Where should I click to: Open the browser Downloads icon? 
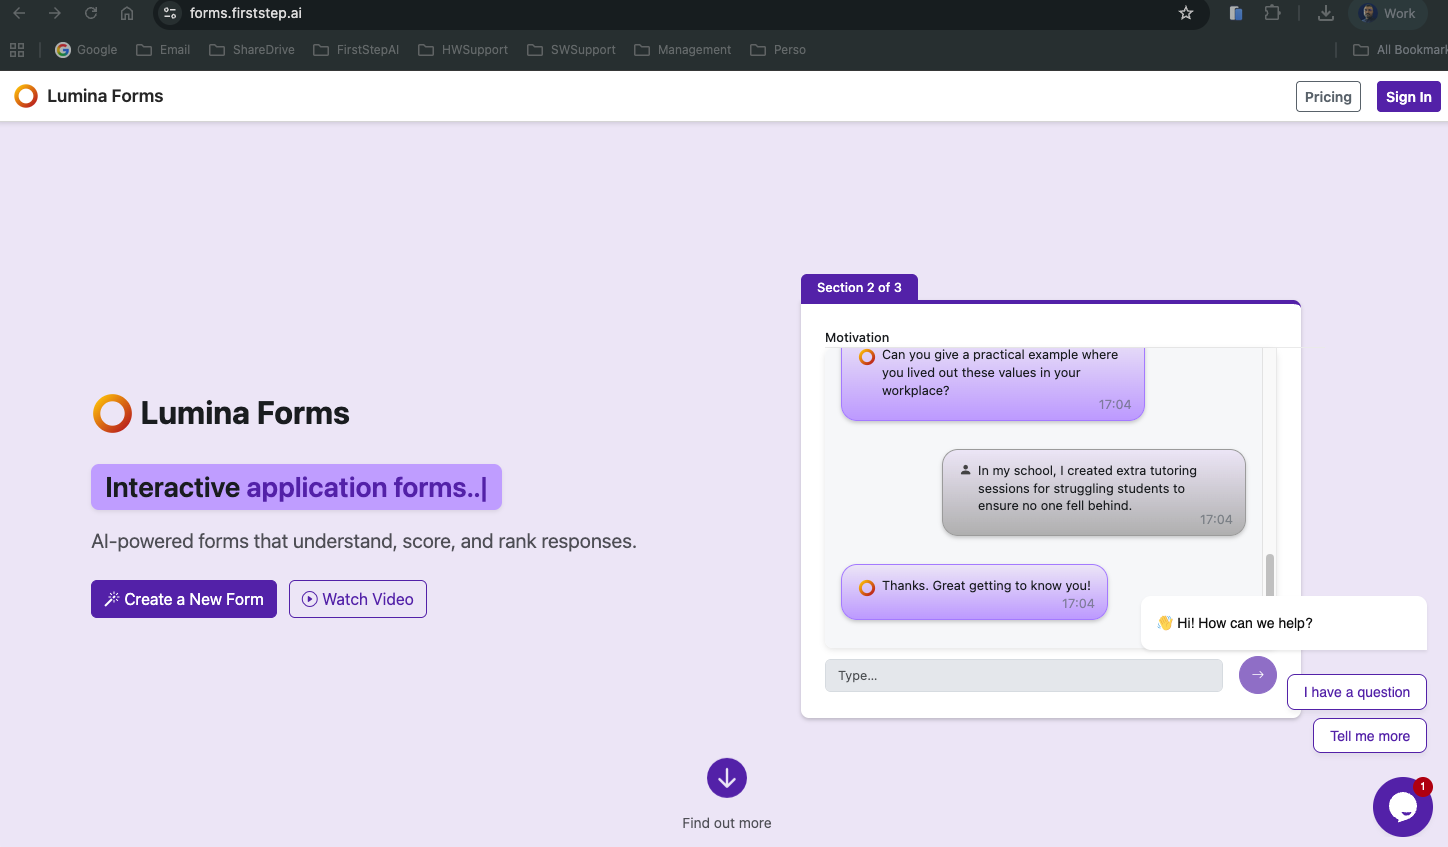coord(1326,13)
